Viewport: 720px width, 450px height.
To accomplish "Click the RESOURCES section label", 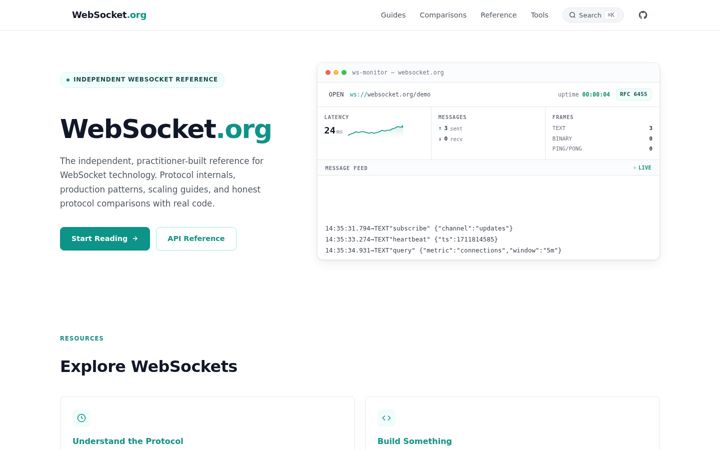I will (82, 338).
